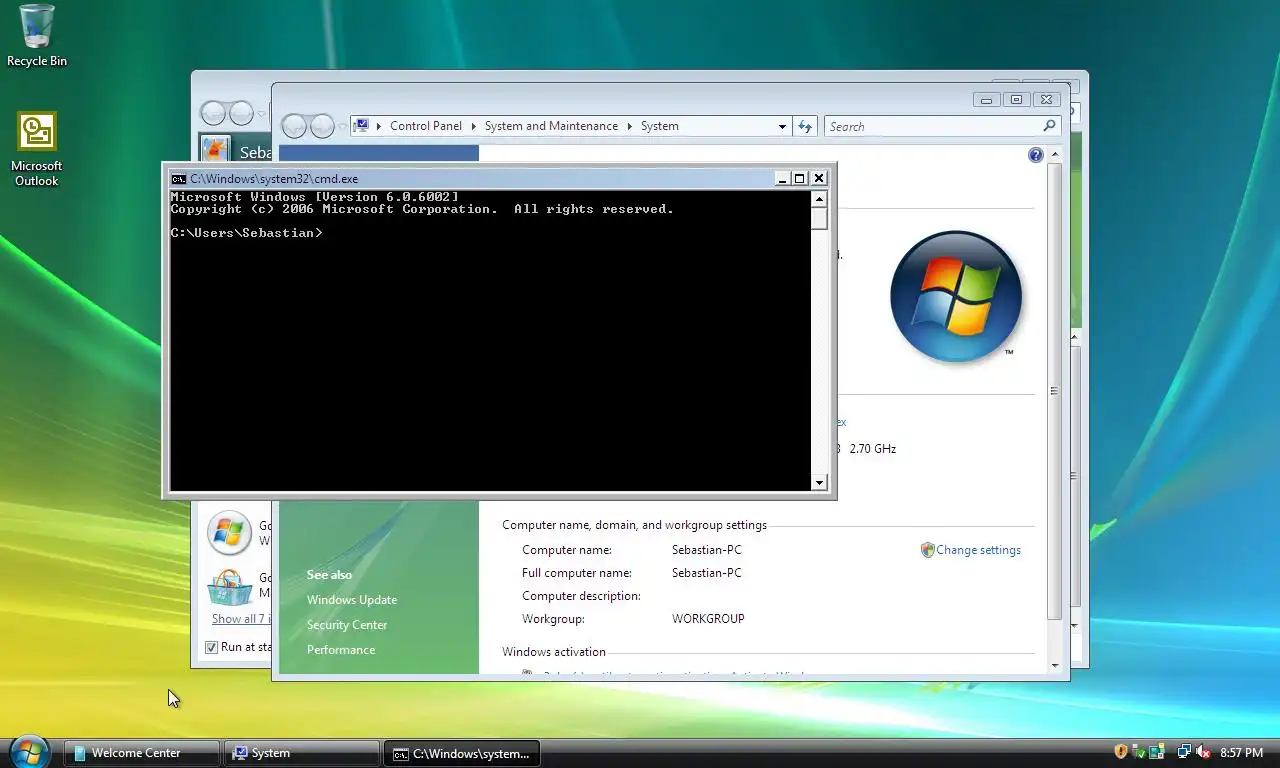The width and height of the screenshot is (1280, 768).
Task: Minimize the cmd.exe window
Action: (781, 178)
